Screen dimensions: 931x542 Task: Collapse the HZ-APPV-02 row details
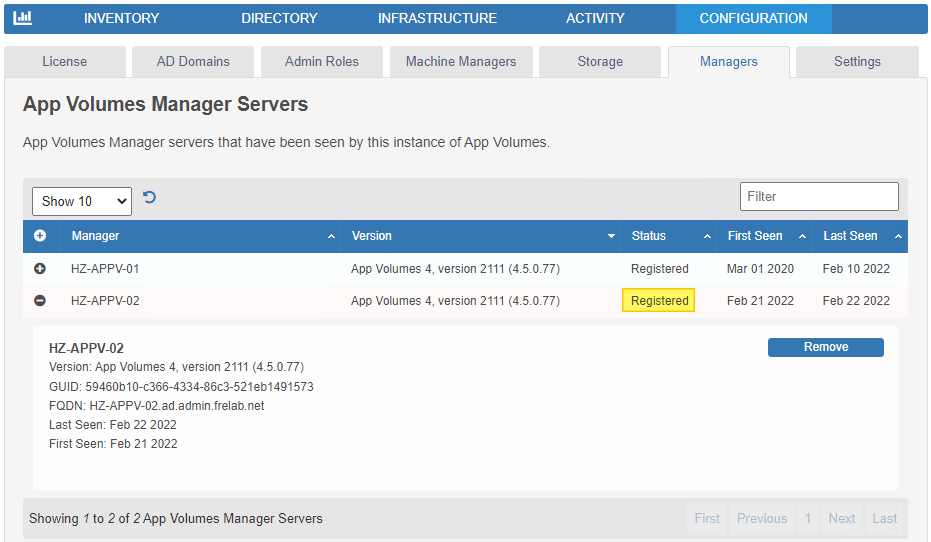(x=40, y=301)
